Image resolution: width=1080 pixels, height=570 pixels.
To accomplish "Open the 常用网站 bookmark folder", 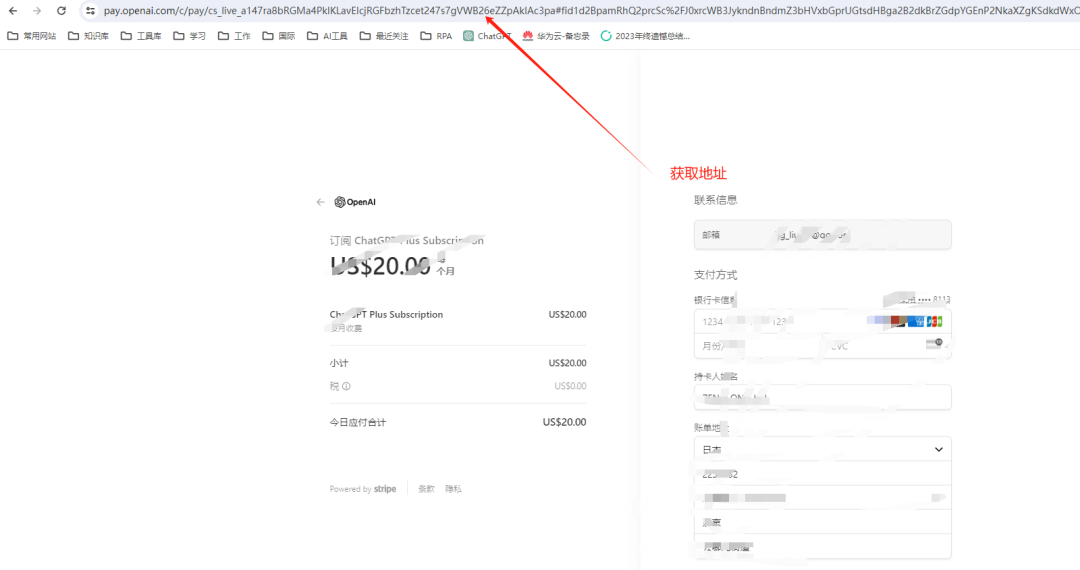I will pos(32,36).
